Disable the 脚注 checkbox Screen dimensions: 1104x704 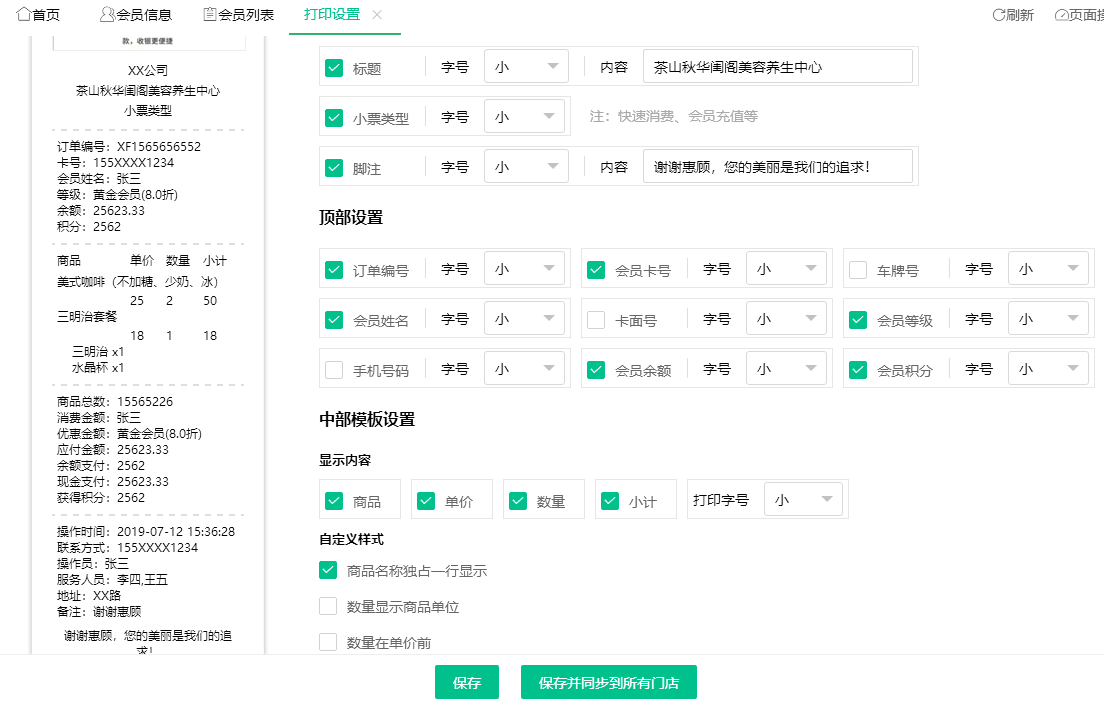(x=334, y=166)
